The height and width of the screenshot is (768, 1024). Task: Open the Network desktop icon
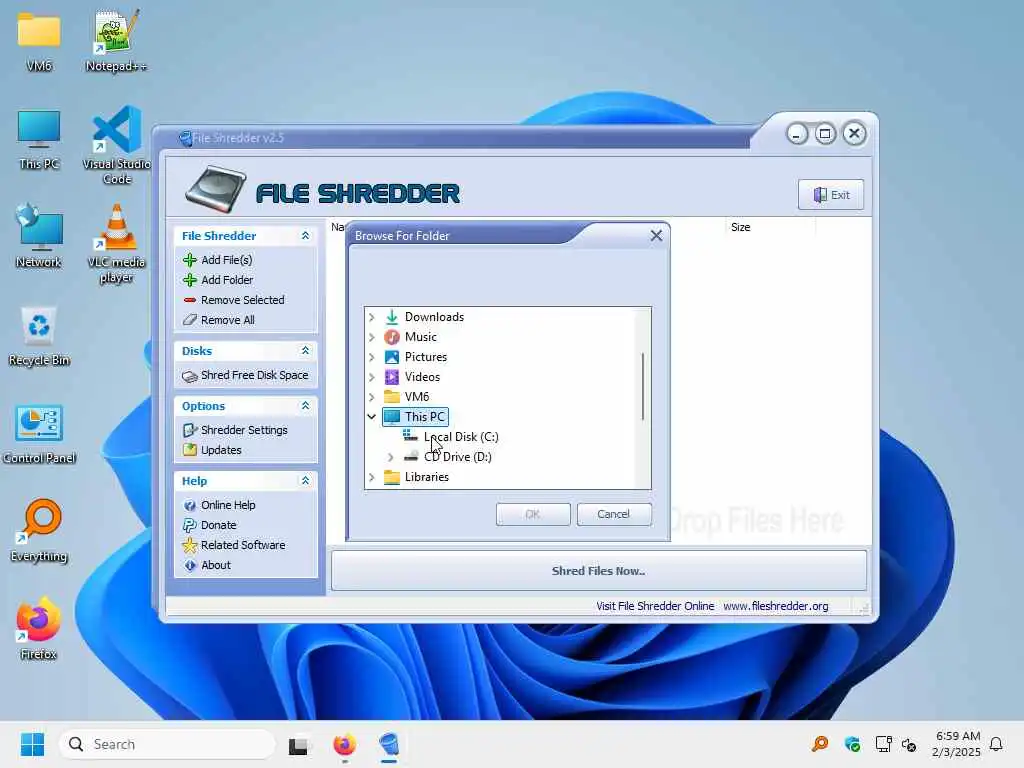39,237
